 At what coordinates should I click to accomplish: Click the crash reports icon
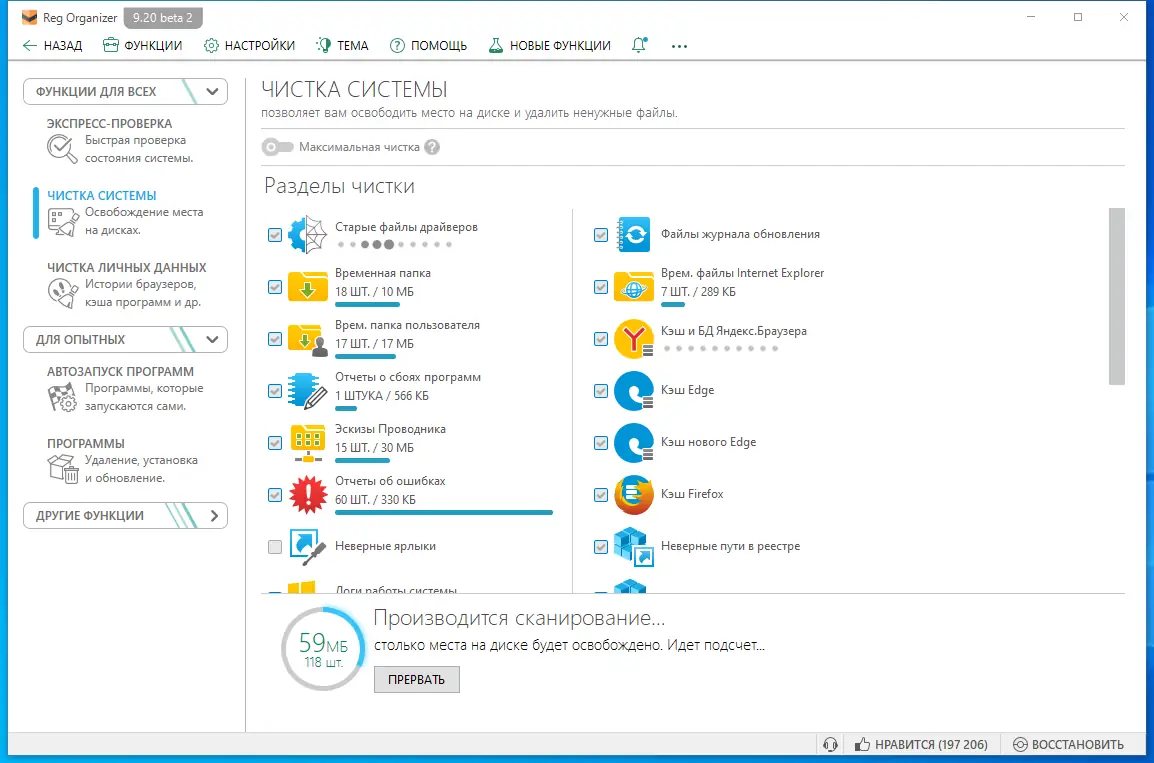(x=307, y=391)
